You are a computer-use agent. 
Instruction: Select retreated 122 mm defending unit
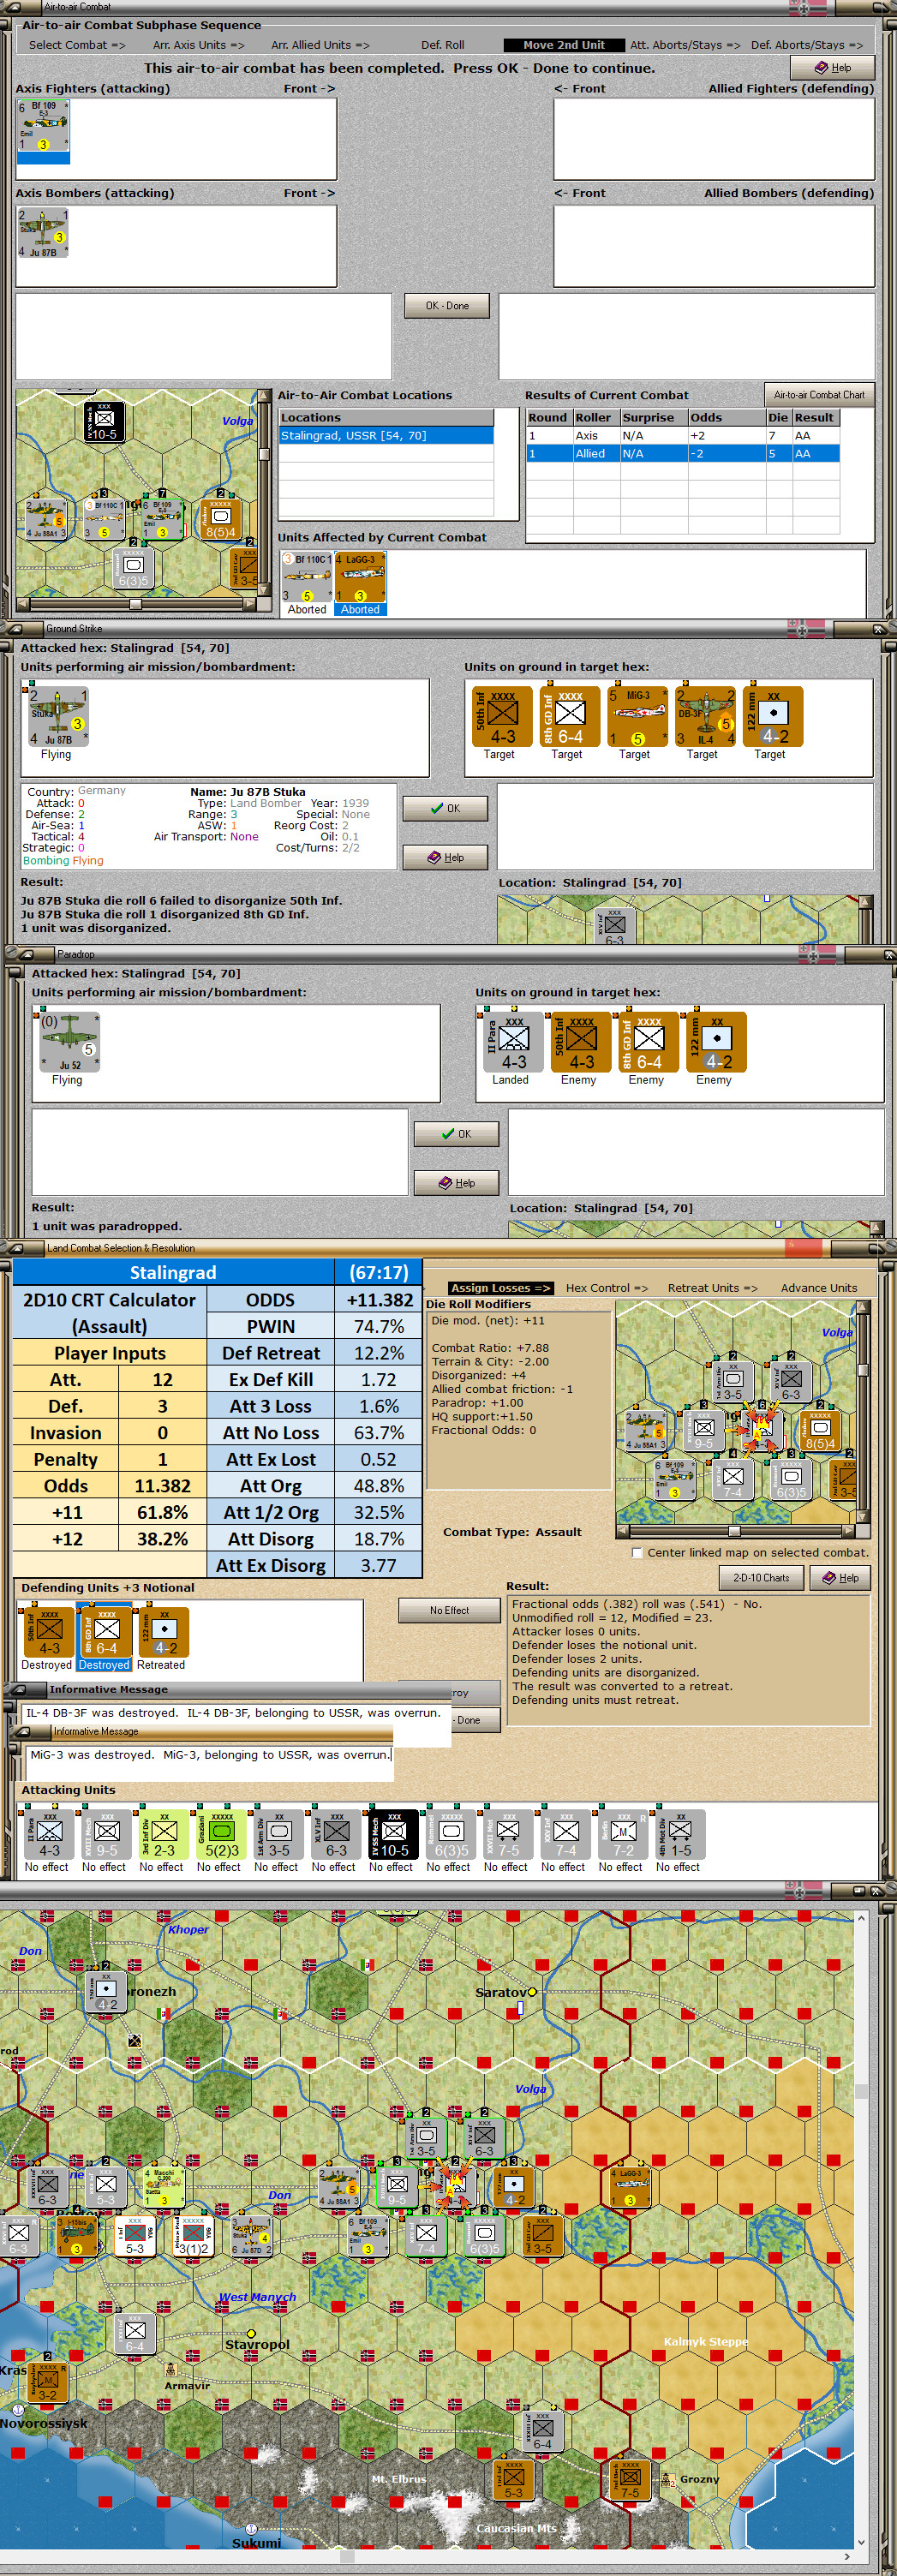[x=163, y=1633]
